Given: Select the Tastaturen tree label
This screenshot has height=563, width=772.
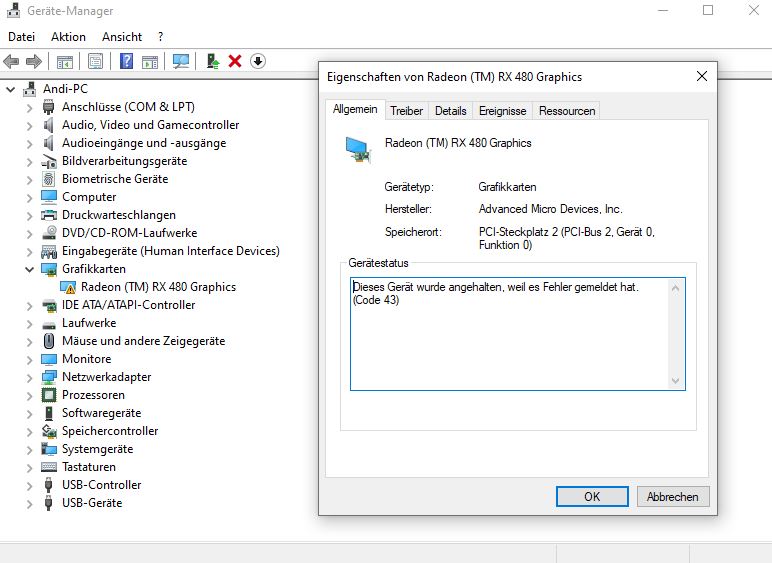Looking at the screenshot, I should pyautogui.click(x=89, y=467).
